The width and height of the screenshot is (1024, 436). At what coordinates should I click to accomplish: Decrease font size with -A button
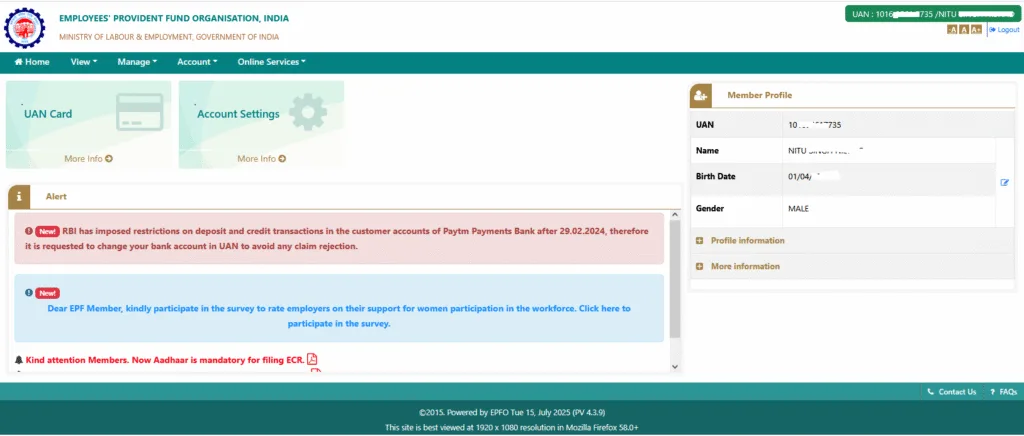(x=952, y=30)
